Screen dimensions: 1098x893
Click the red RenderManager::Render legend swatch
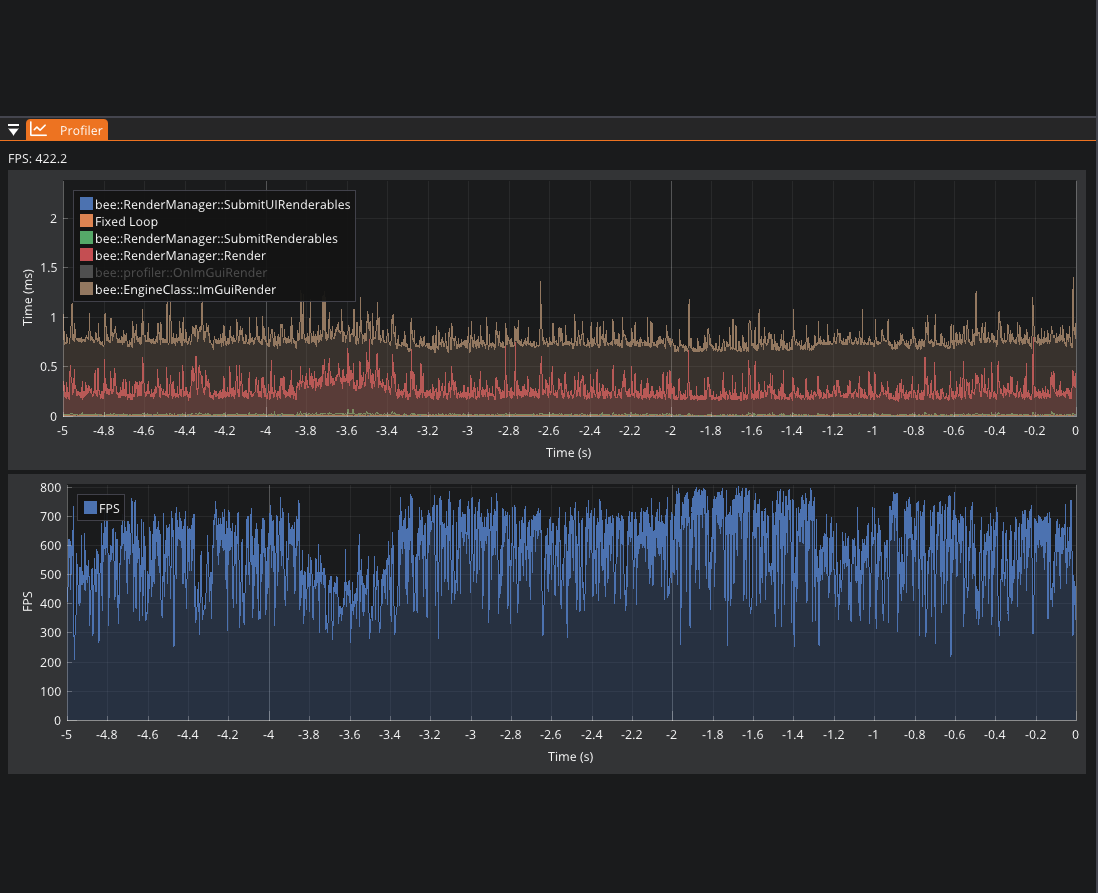tap(86, 256)
